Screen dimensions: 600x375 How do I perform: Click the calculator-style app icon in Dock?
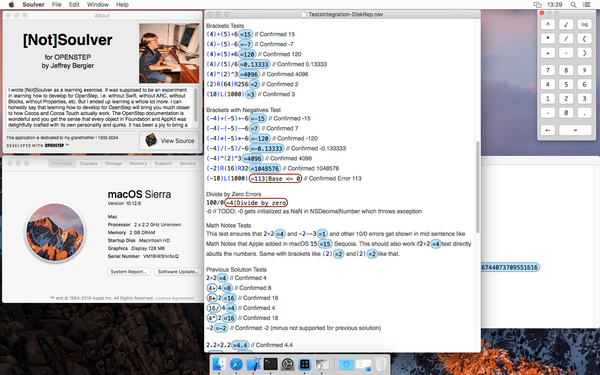pyautogui.click(x=305, y=364)
